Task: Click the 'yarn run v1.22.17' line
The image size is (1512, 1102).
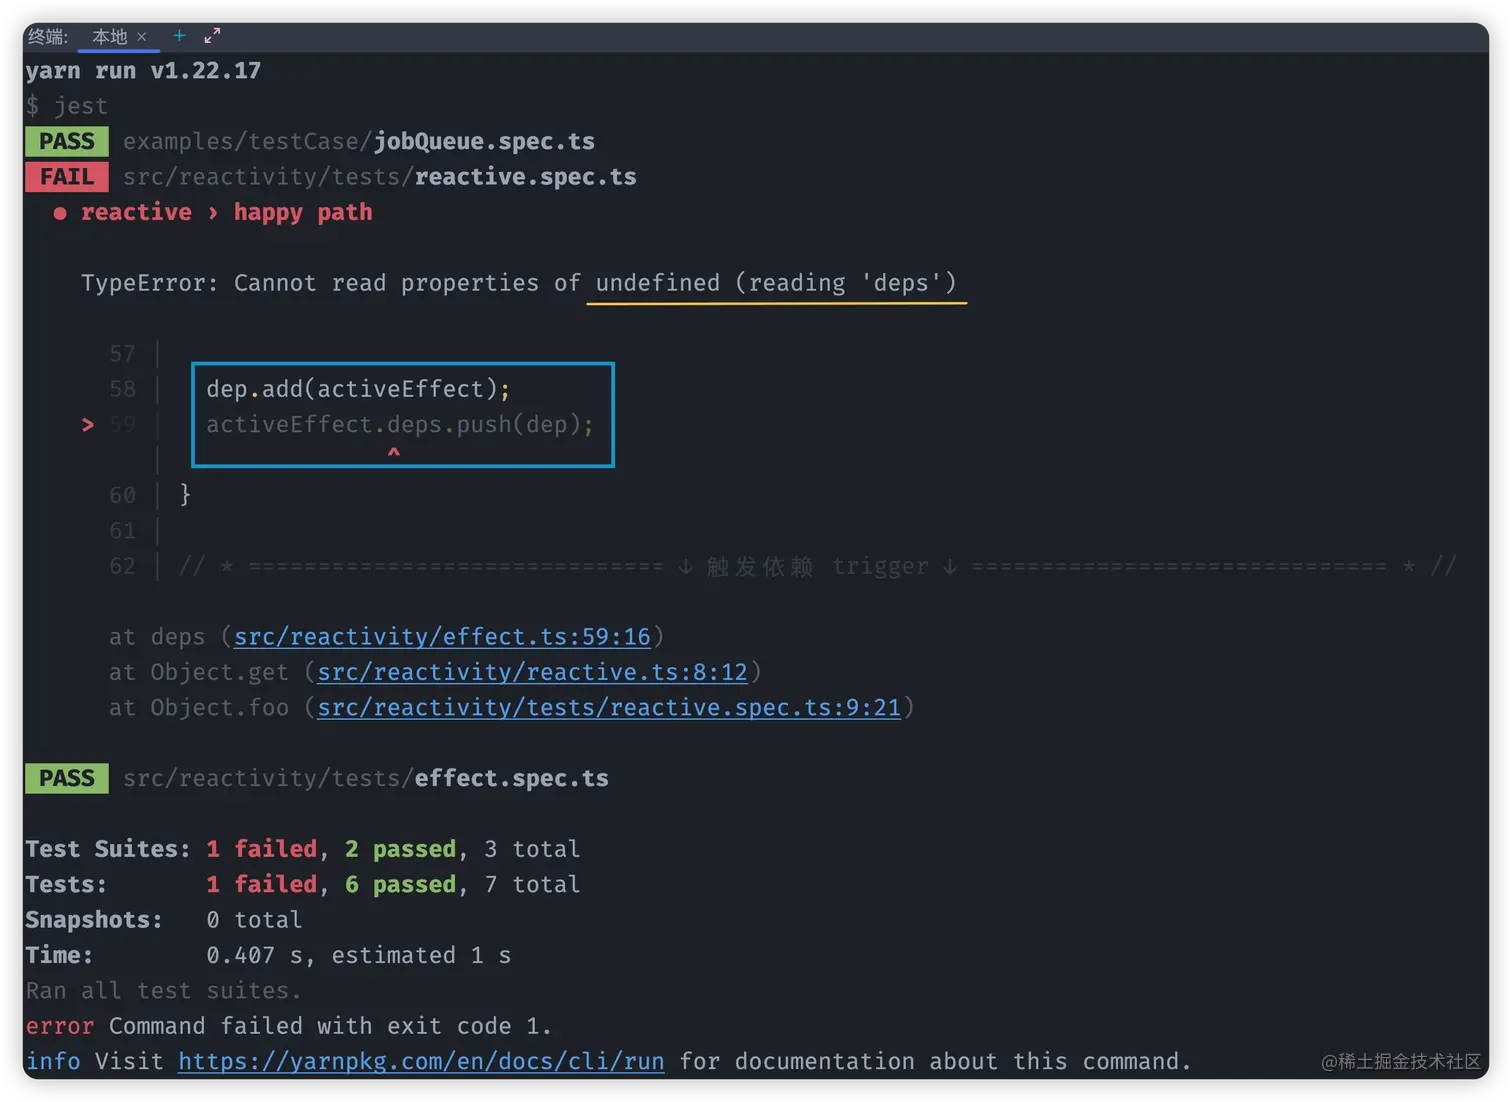Action: tap(143, 71)
